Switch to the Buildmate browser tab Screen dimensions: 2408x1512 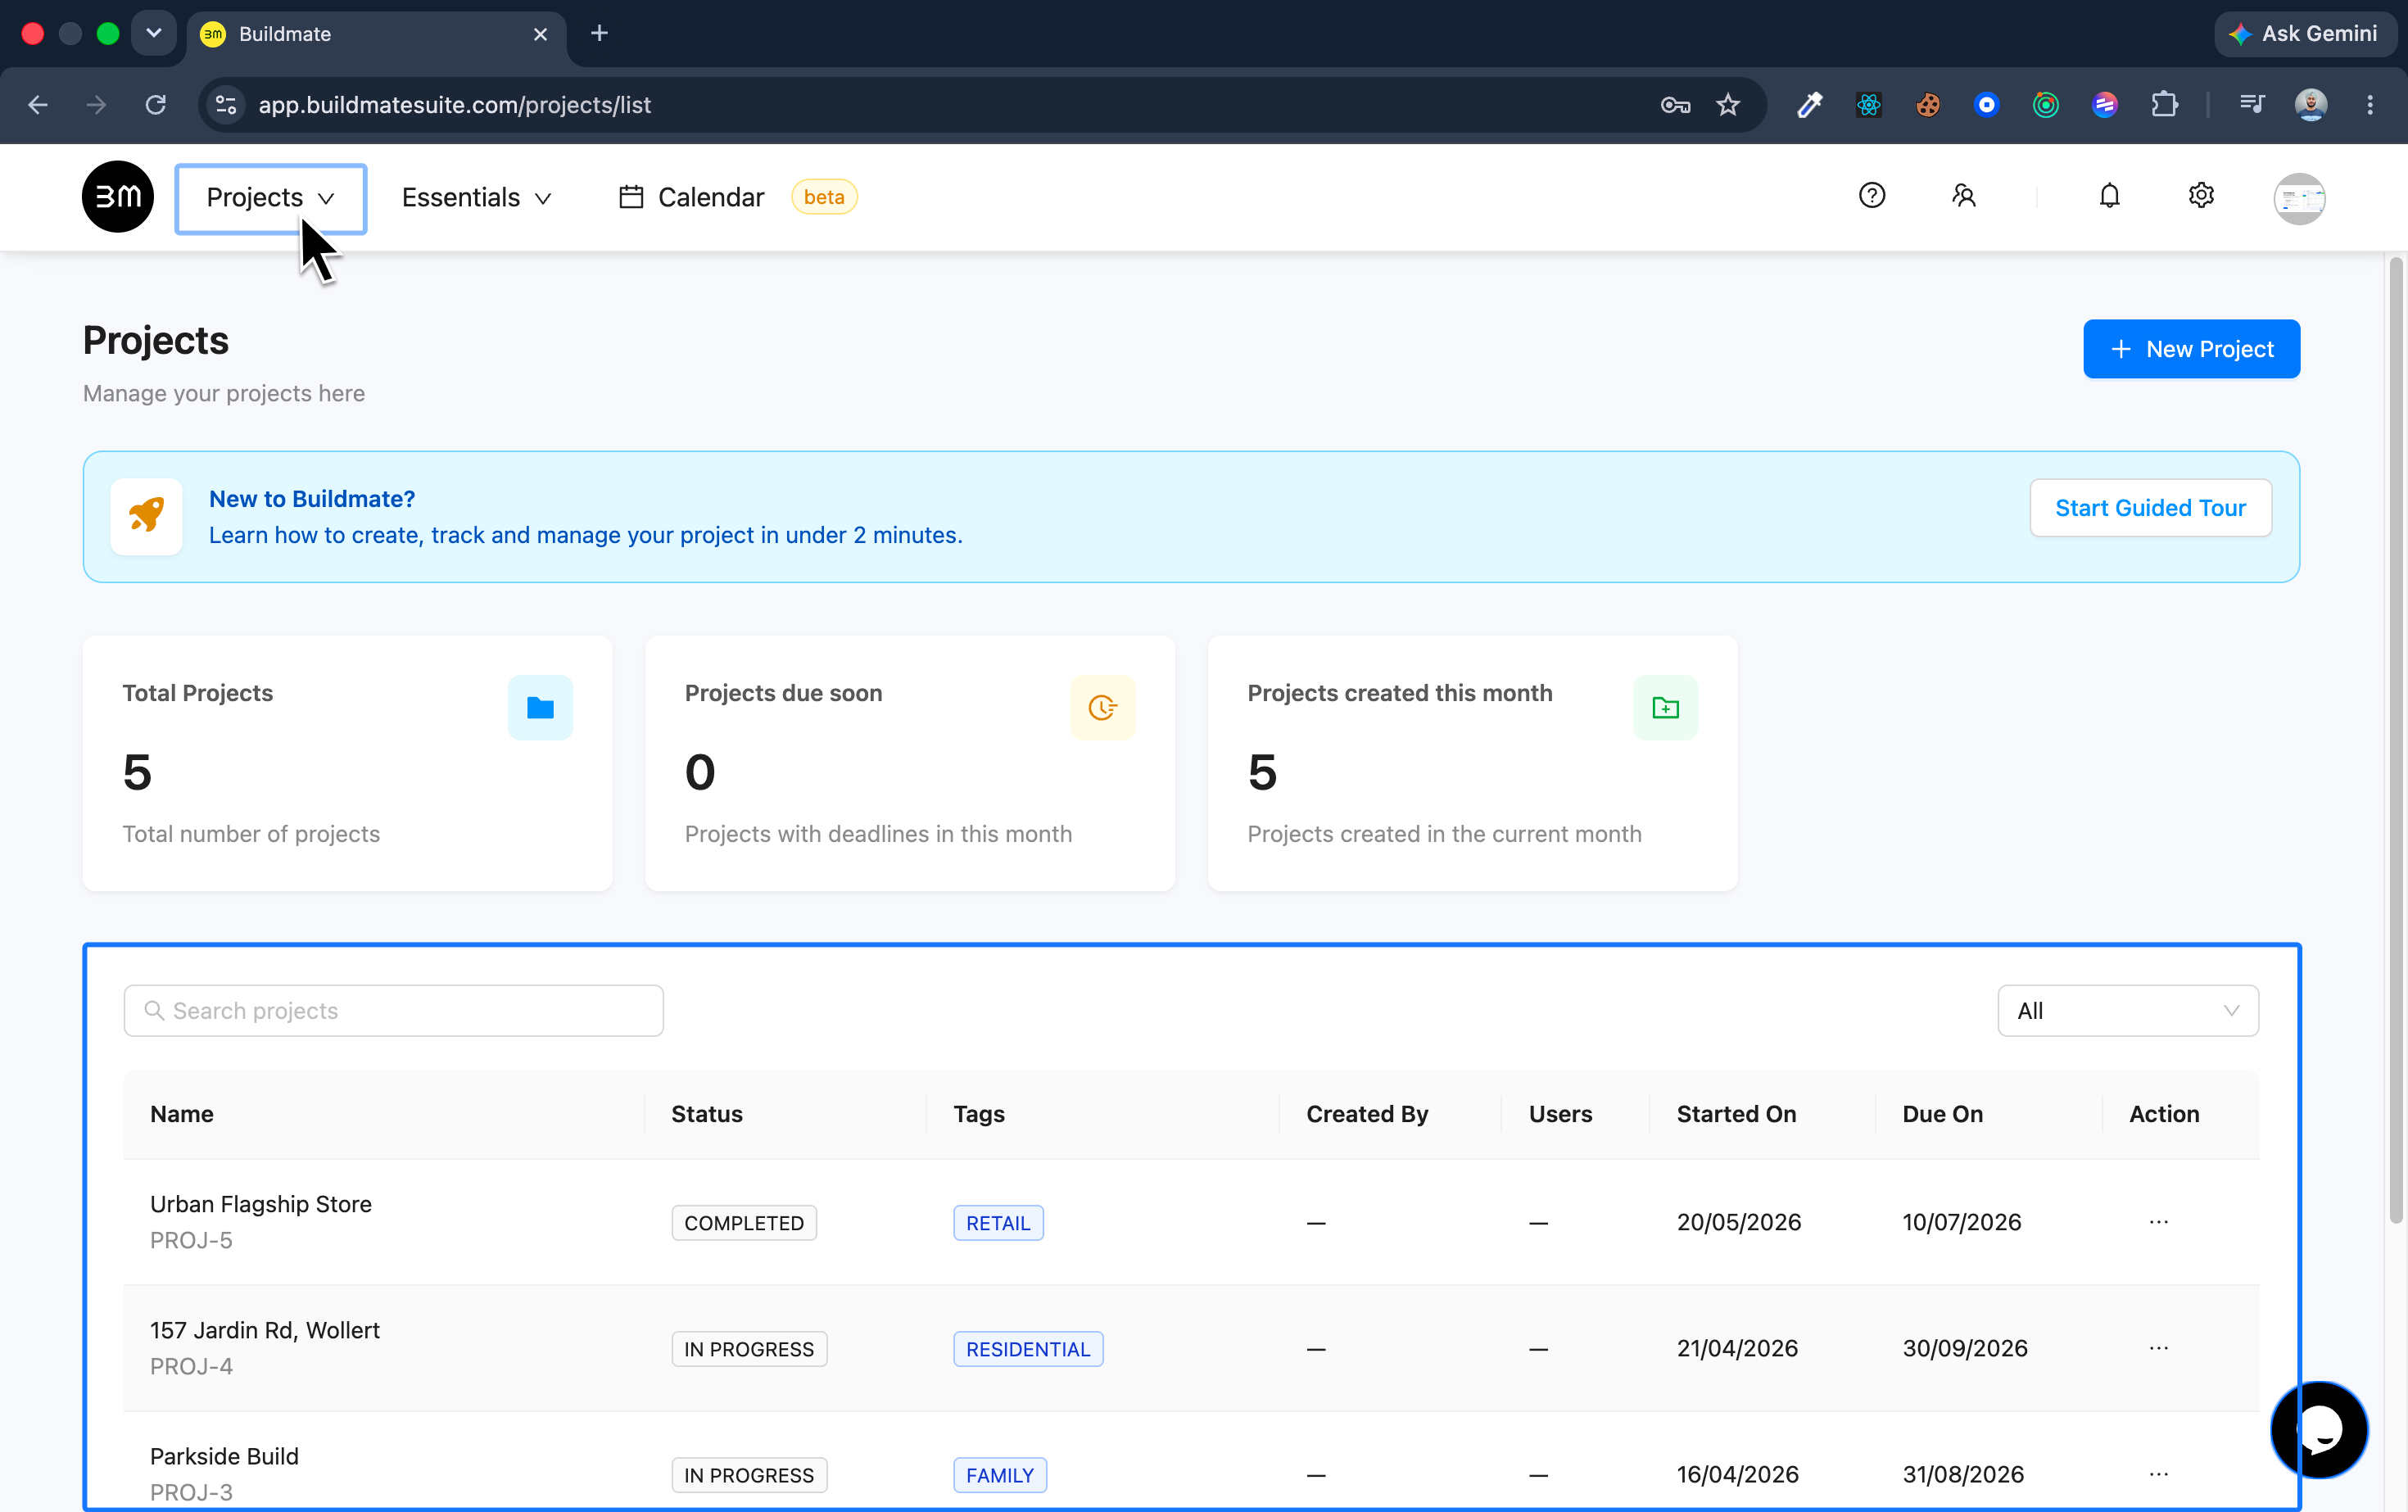pos(376,34)
